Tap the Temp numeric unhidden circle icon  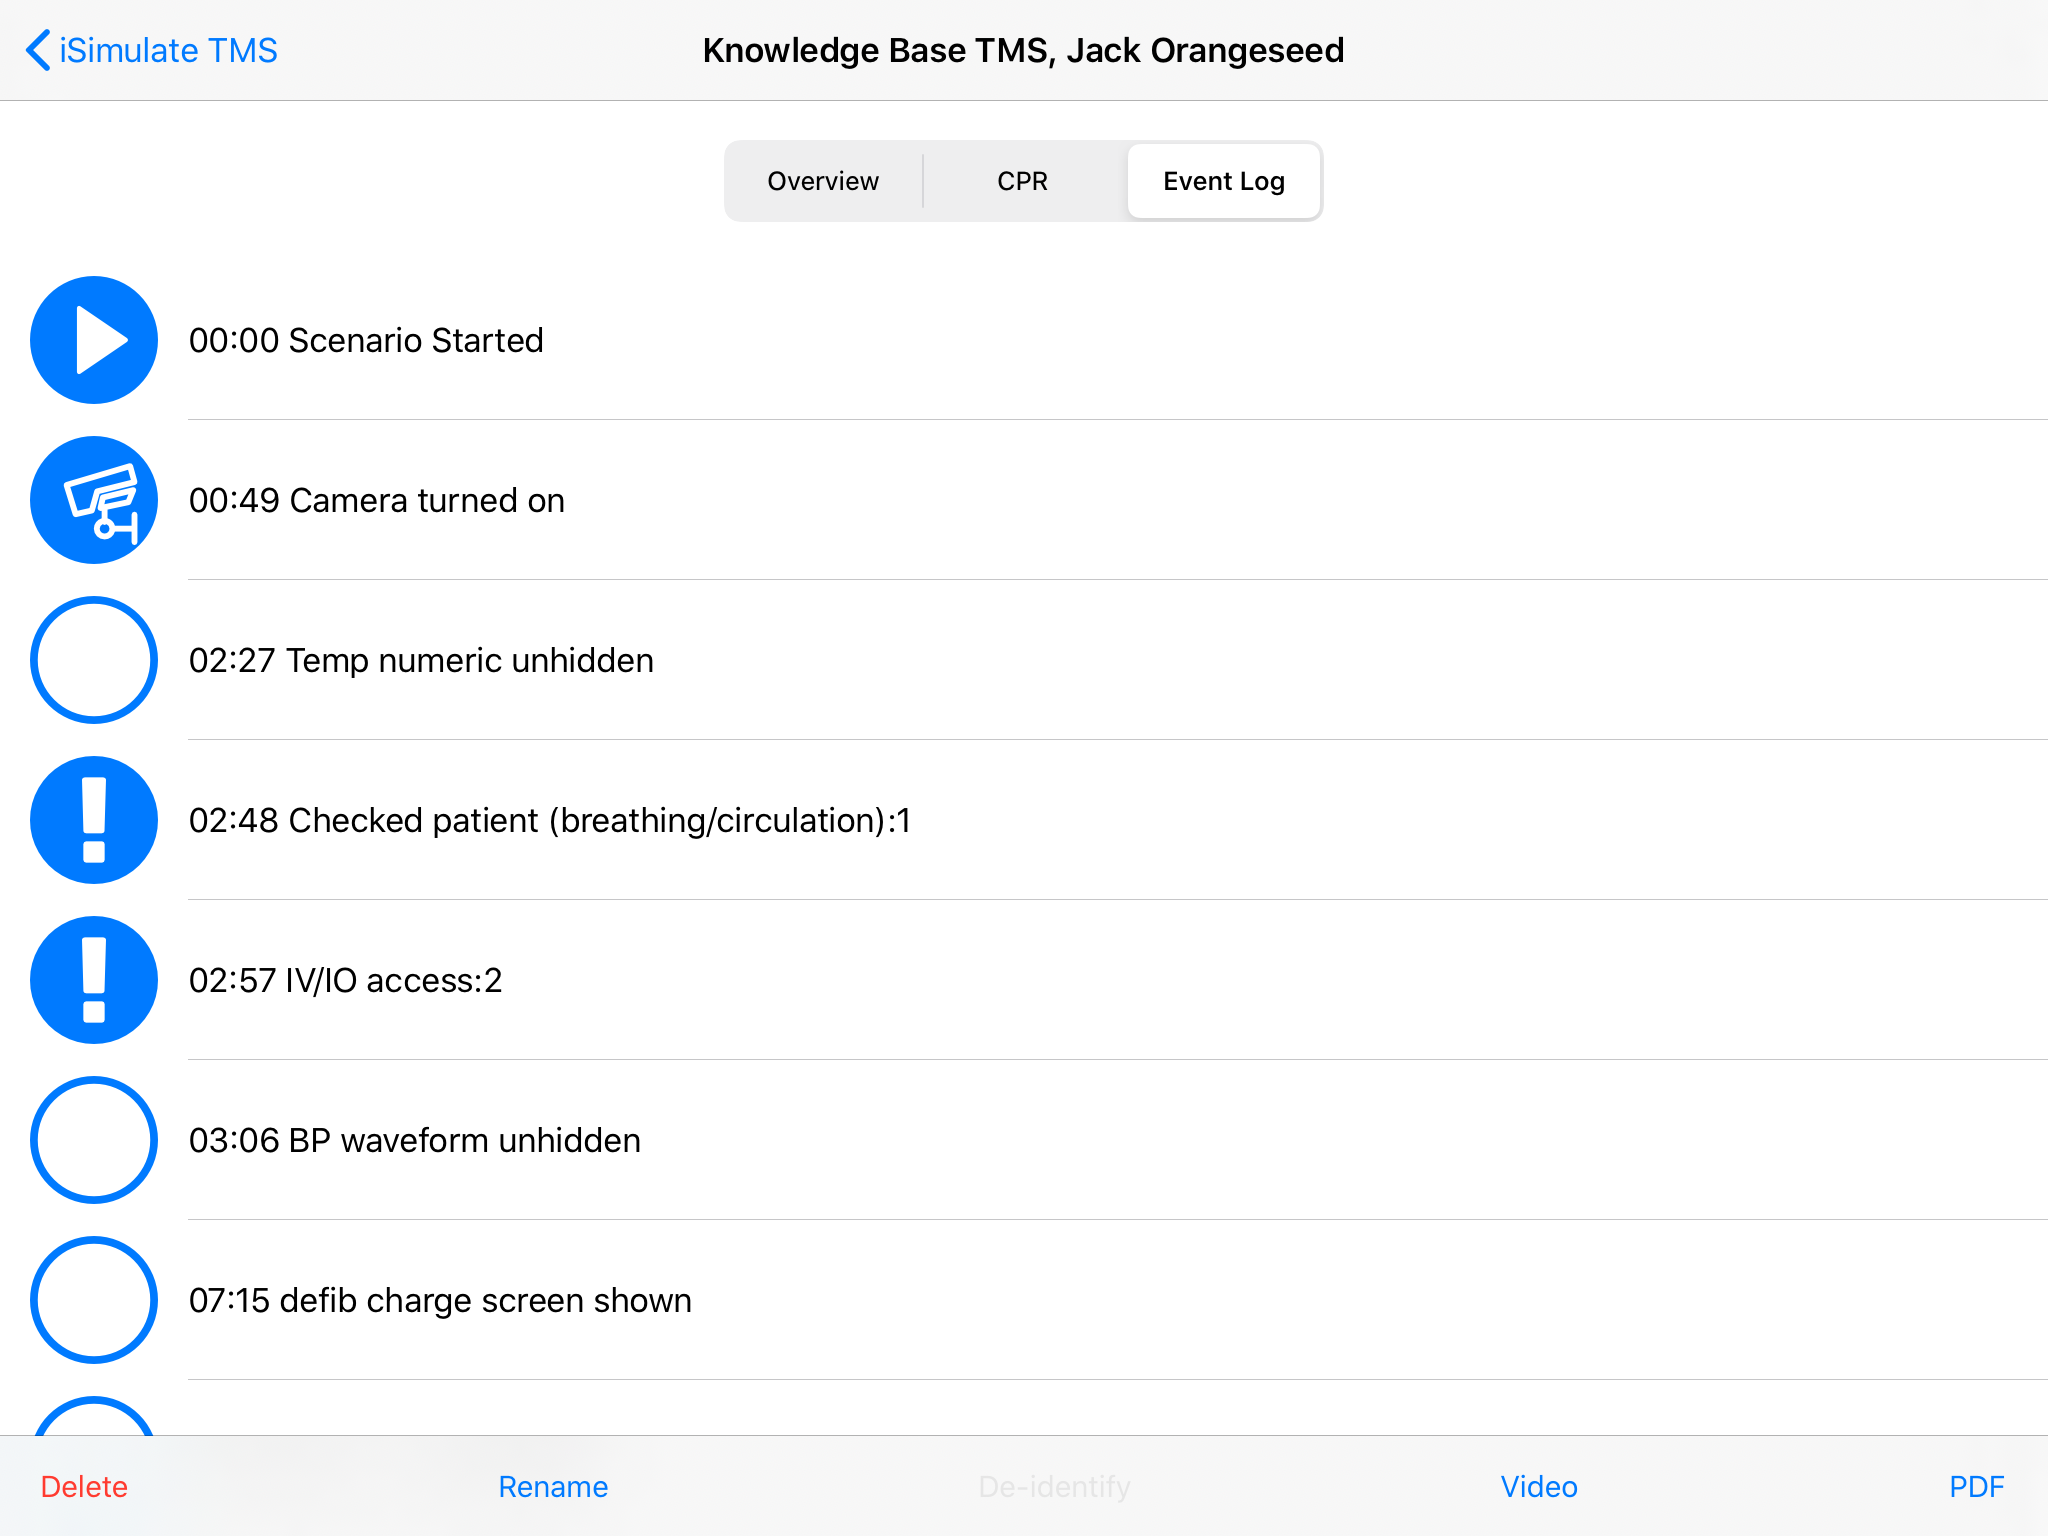[94, 660]
